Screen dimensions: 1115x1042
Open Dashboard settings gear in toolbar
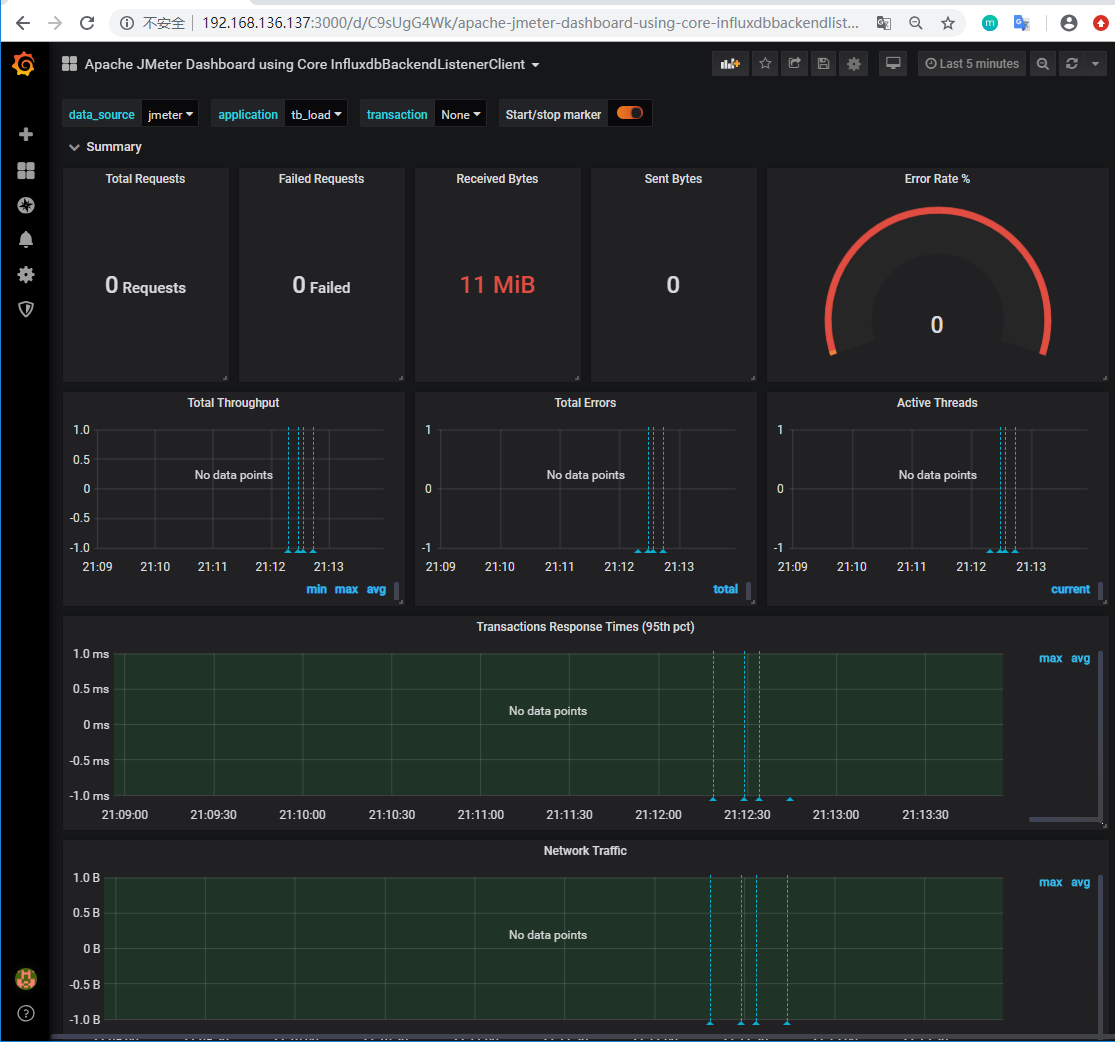[853, 64]
